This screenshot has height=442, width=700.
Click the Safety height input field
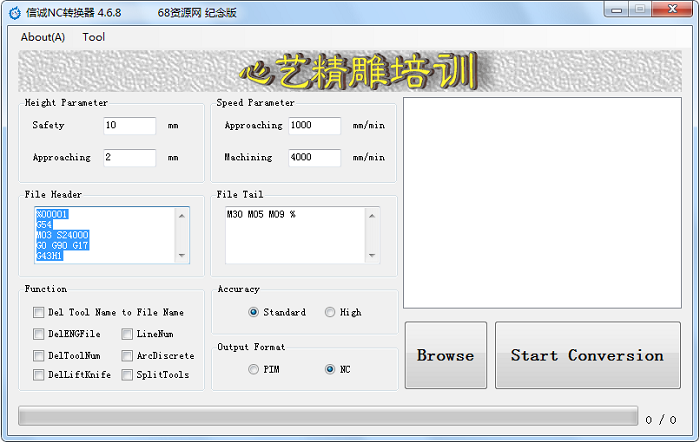pyautogui.click(x=129, y=126)
